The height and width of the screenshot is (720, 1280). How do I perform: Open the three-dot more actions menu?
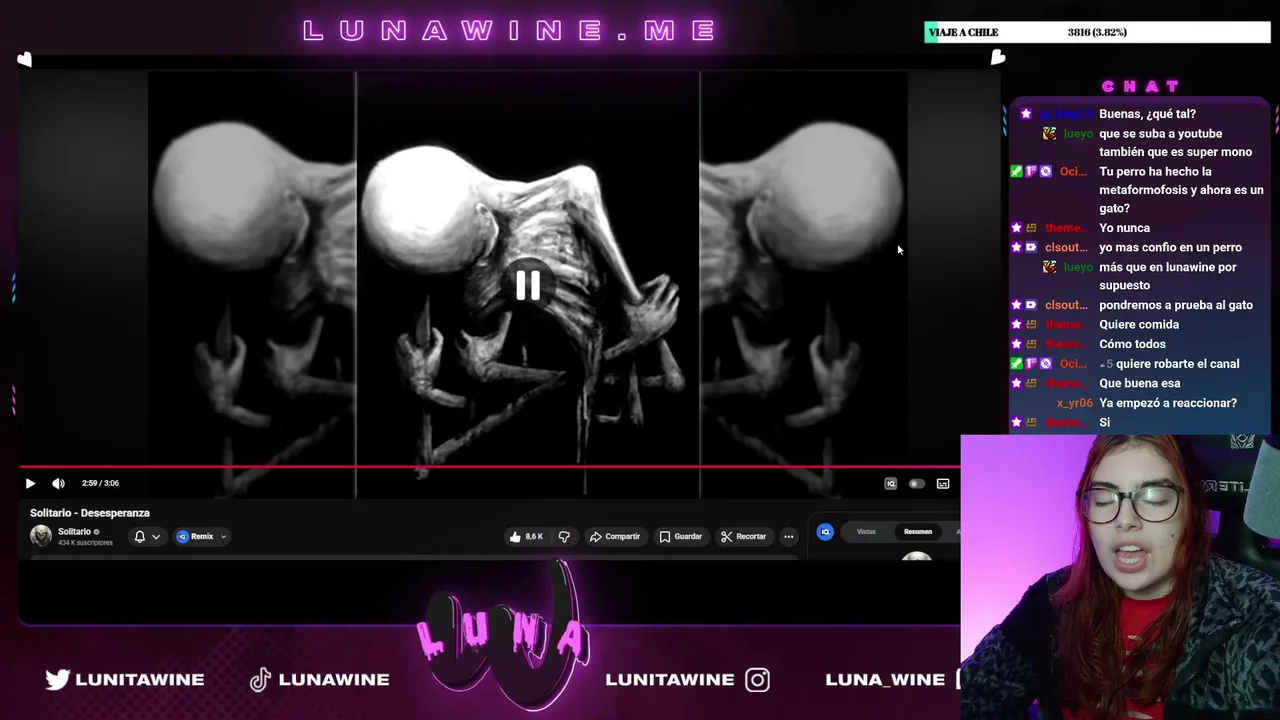coord(789,537)
